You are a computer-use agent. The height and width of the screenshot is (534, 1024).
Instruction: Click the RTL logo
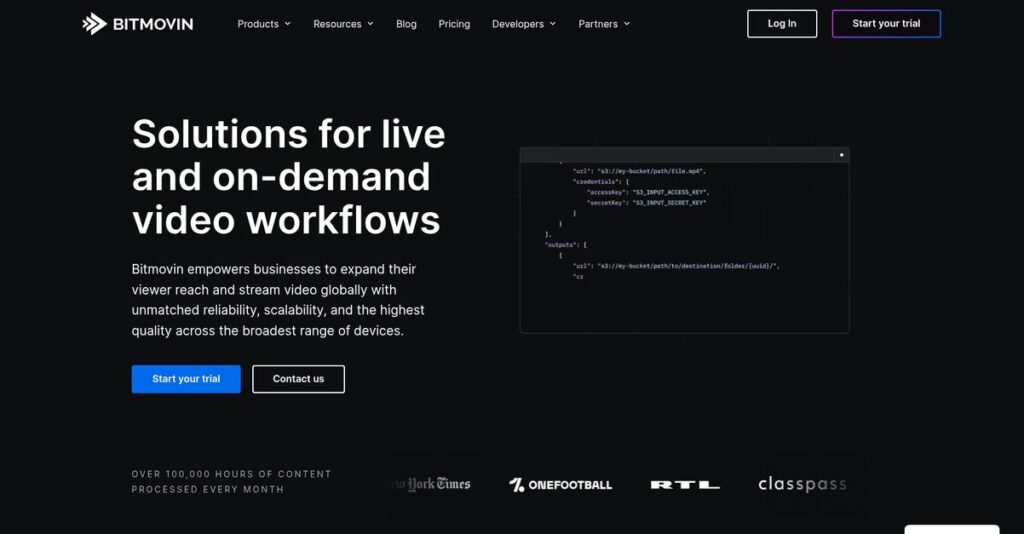(685, 485)
